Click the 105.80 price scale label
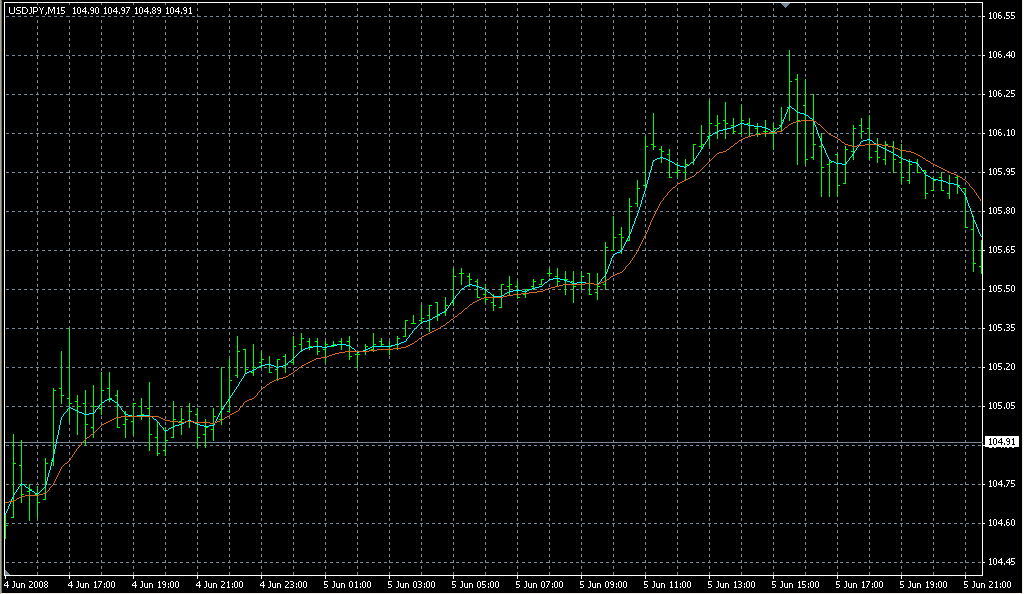Screen dimensions: 1024x594 1002,211
